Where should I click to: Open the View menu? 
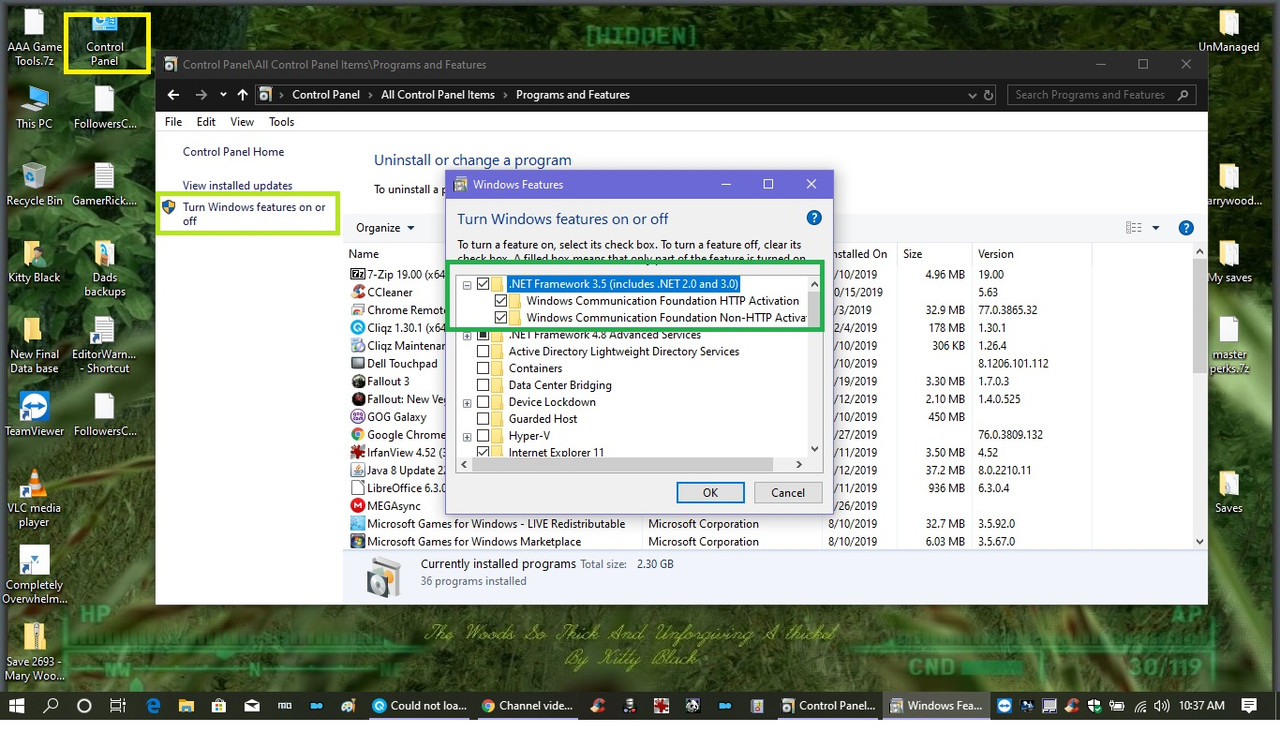pyautogui.click(x=242, y=122)
